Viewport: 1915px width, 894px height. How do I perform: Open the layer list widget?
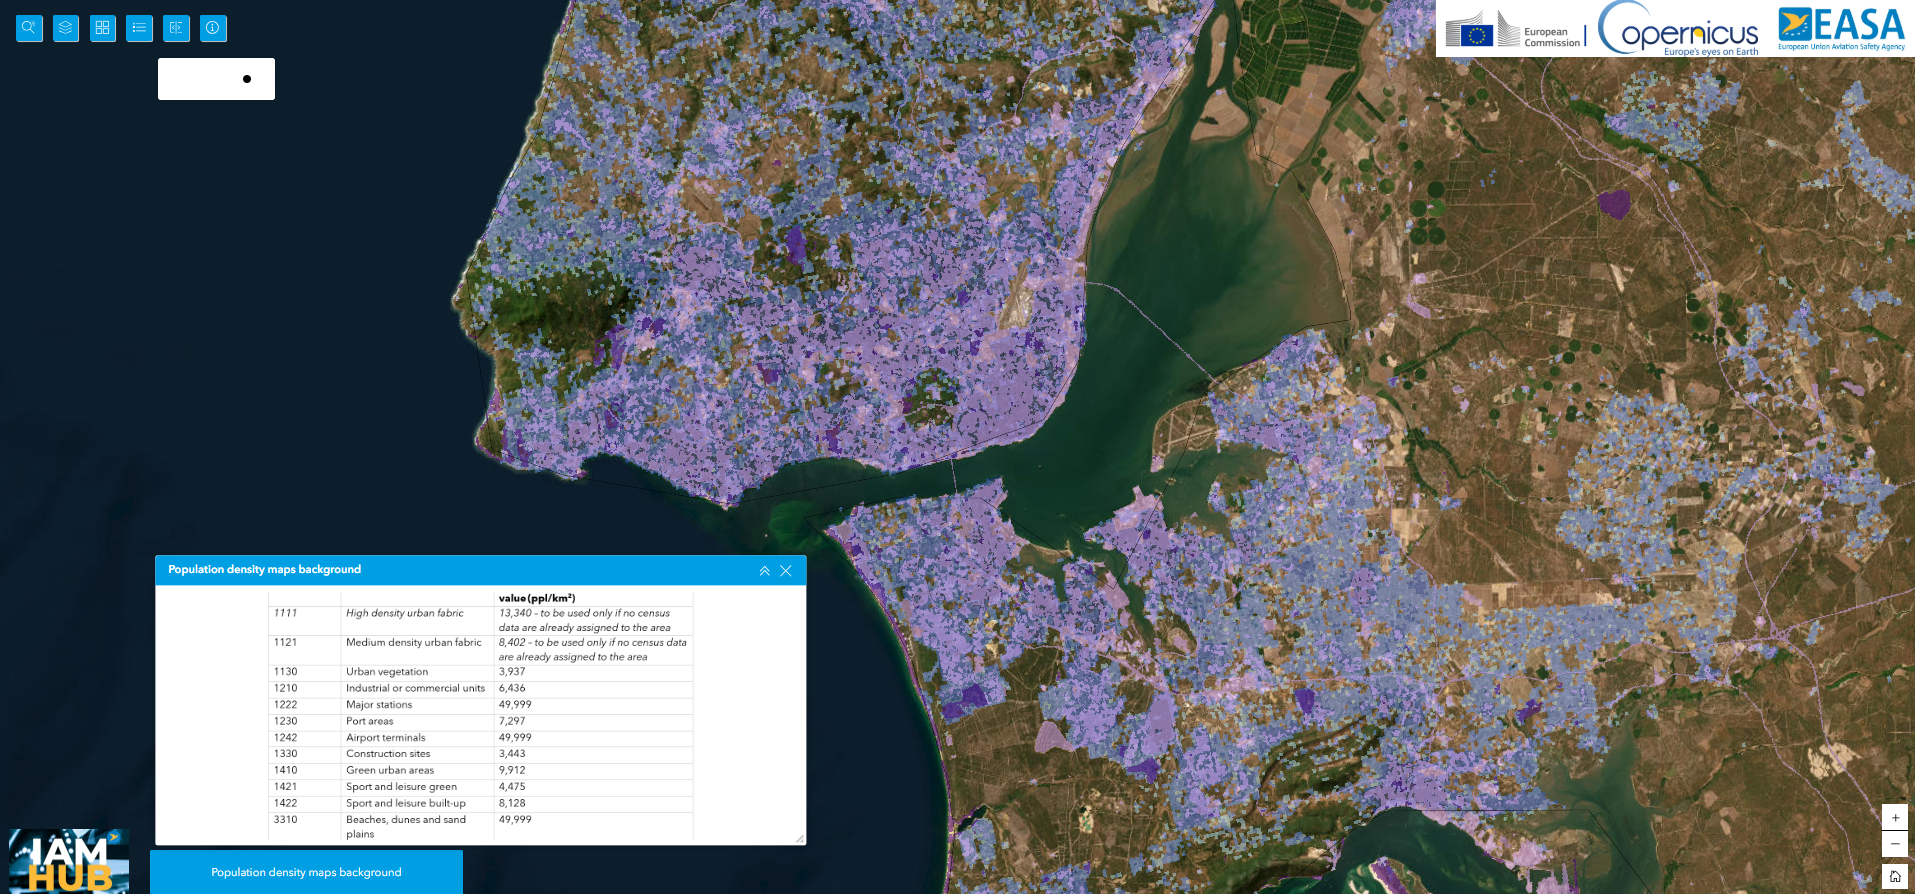[x=66, y=28]
